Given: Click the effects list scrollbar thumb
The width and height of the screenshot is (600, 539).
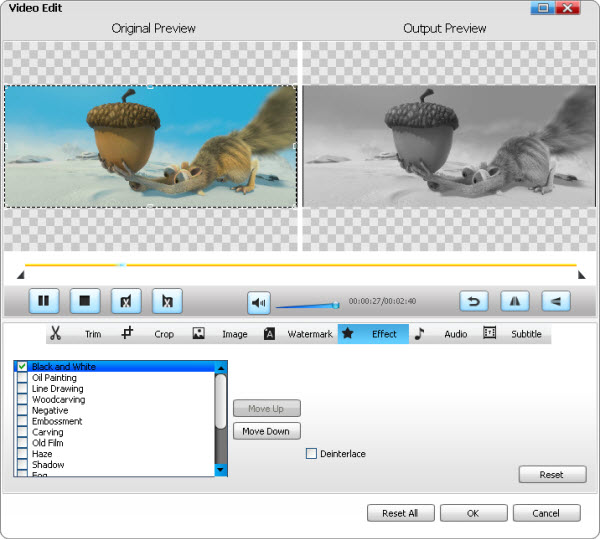Looking at the screenshot, I should click(221, 401).
